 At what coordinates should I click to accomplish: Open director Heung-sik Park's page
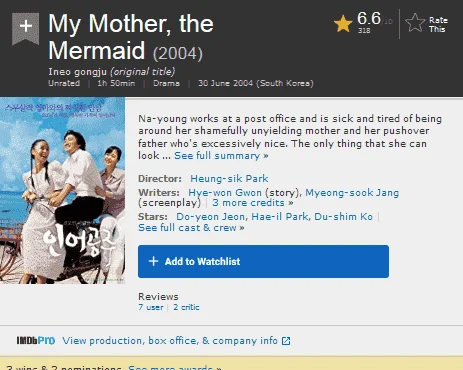coord(229,178)
